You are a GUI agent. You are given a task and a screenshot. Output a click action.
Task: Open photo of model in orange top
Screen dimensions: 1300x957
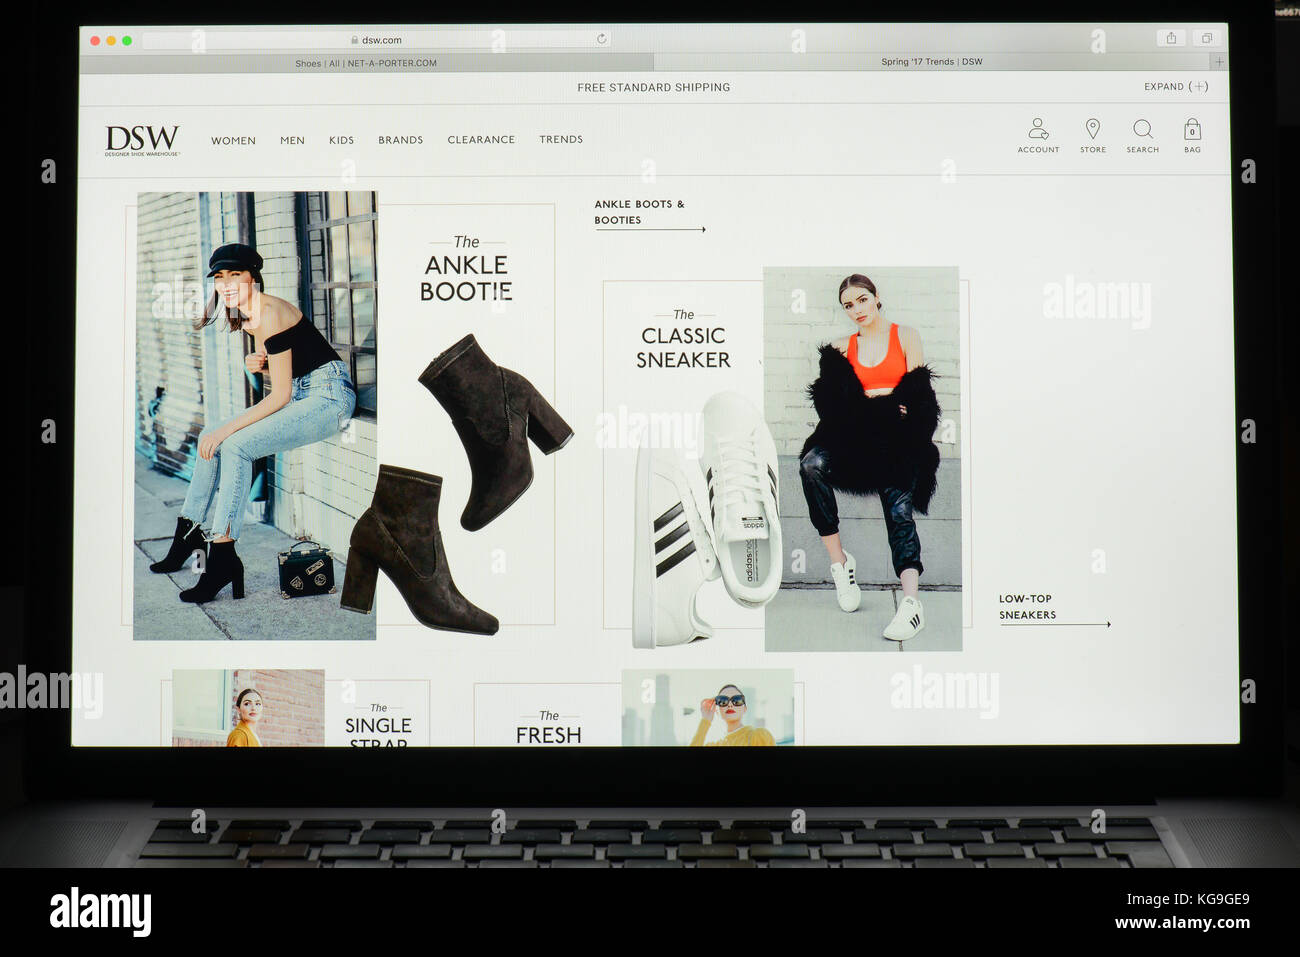pos(862,459)
